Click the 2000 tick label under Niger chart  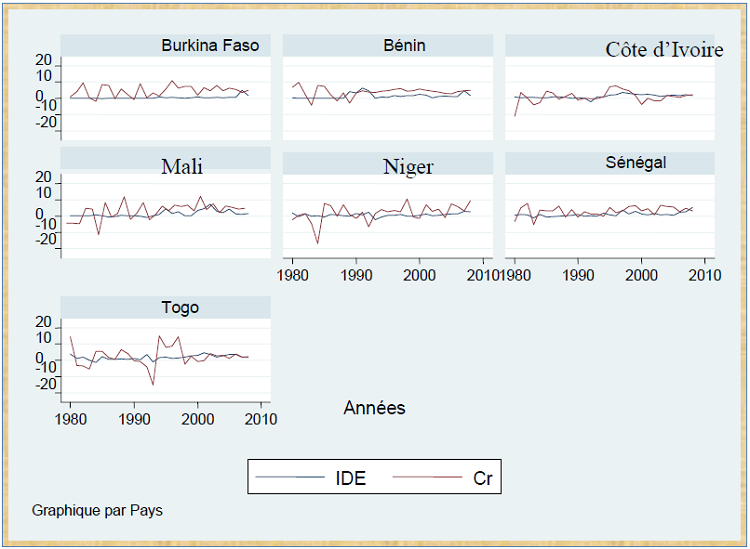coord(420,273)
